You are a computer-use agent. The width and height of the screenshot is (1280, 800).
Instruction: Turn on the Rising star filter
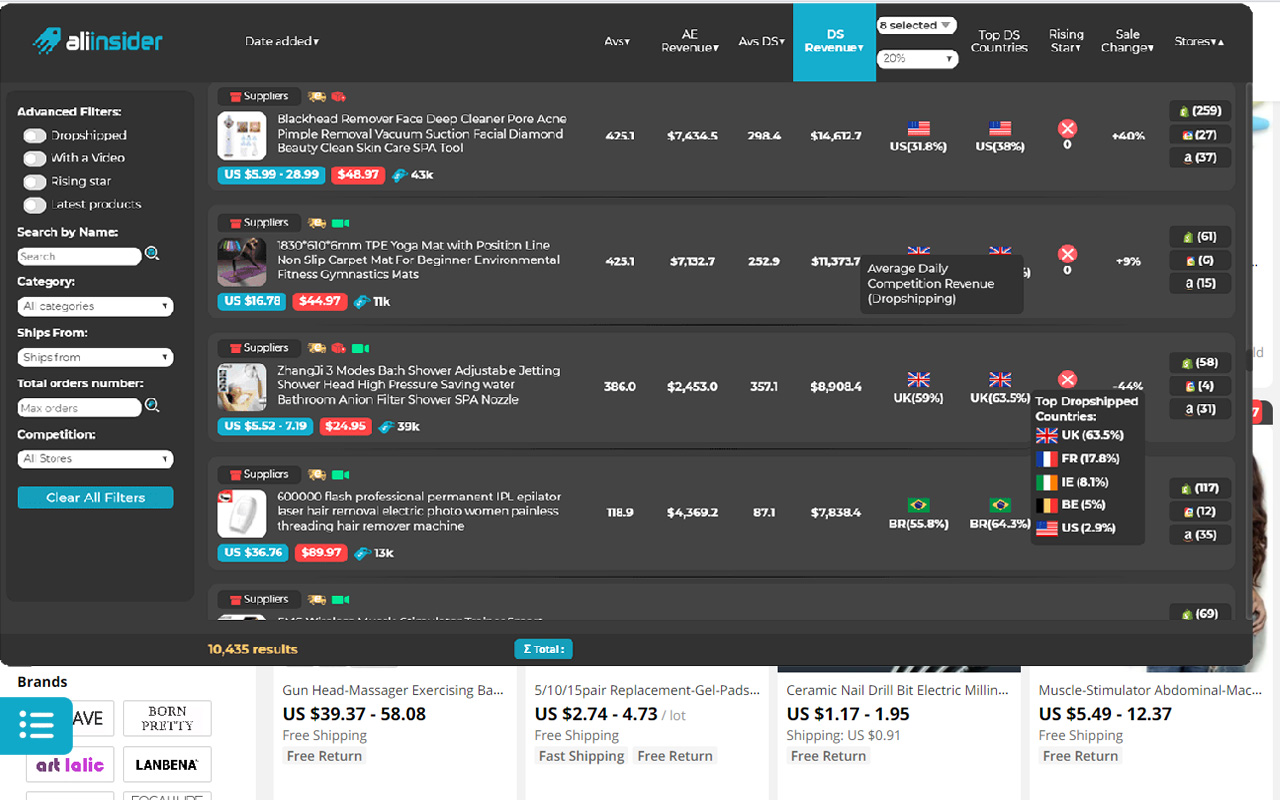coord(35,181)
